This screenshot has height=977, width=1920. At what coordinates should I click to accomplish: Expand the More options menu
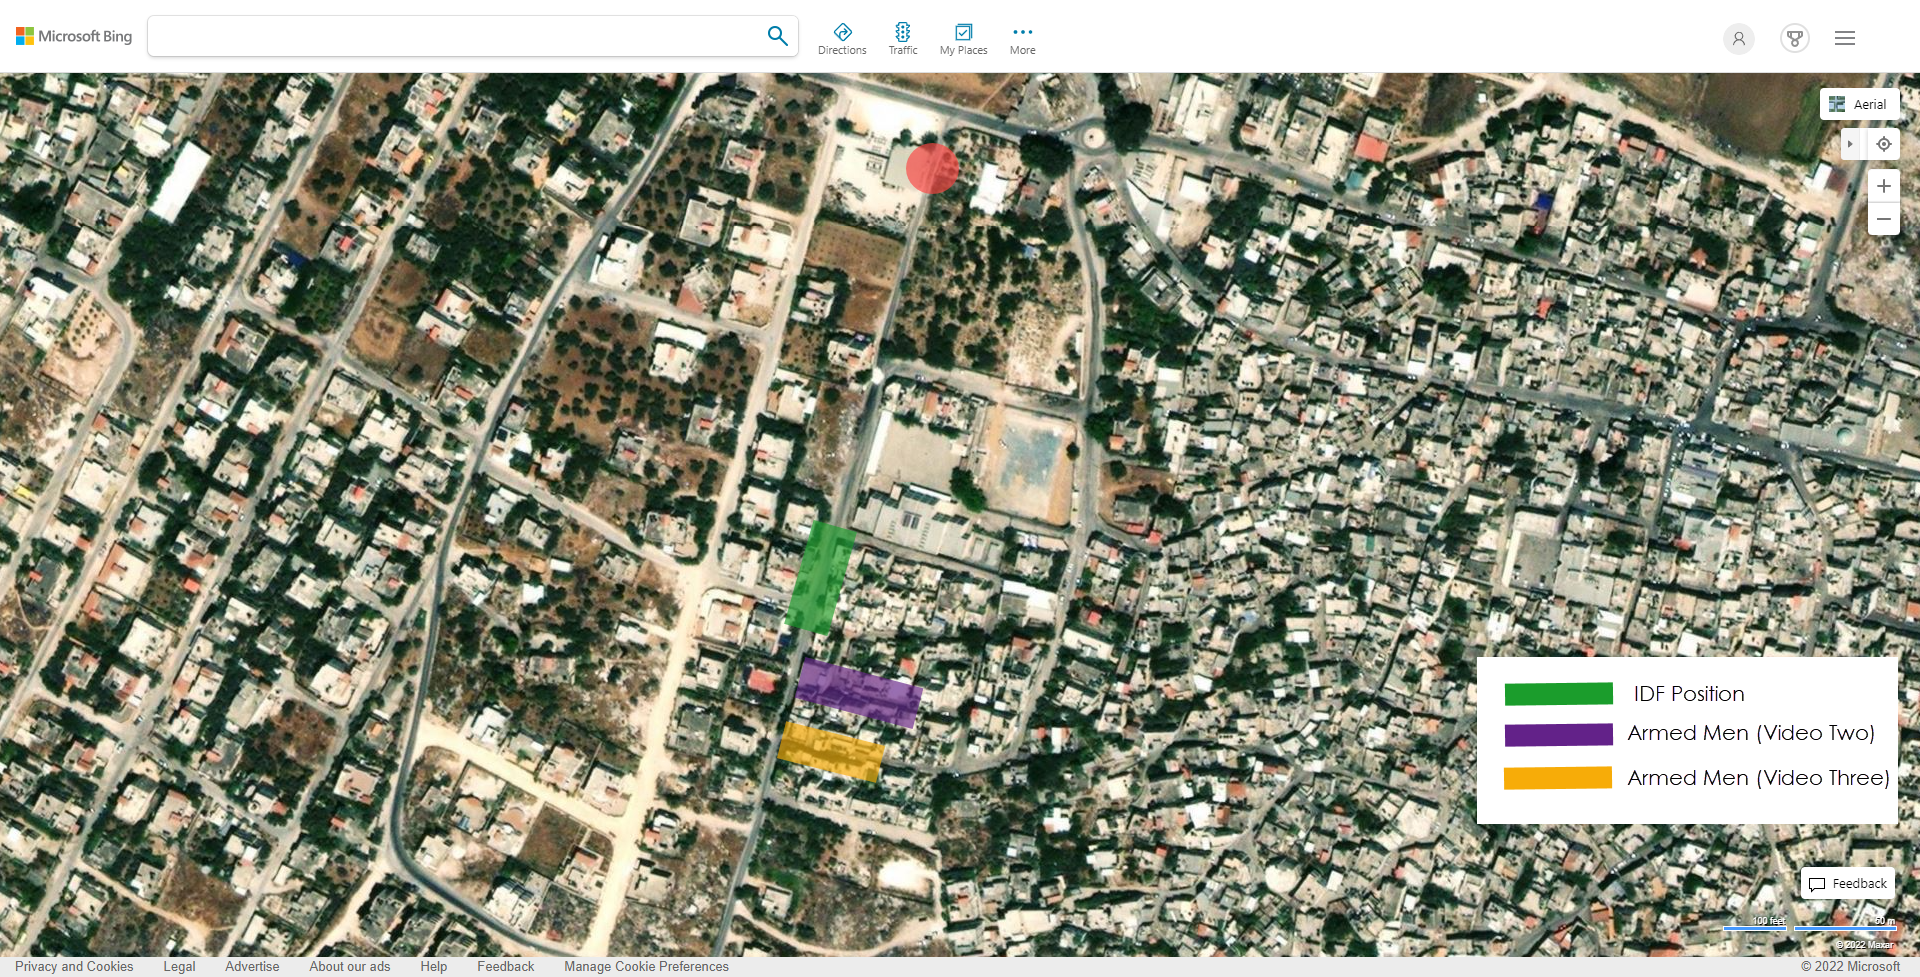coord(1022,38)
